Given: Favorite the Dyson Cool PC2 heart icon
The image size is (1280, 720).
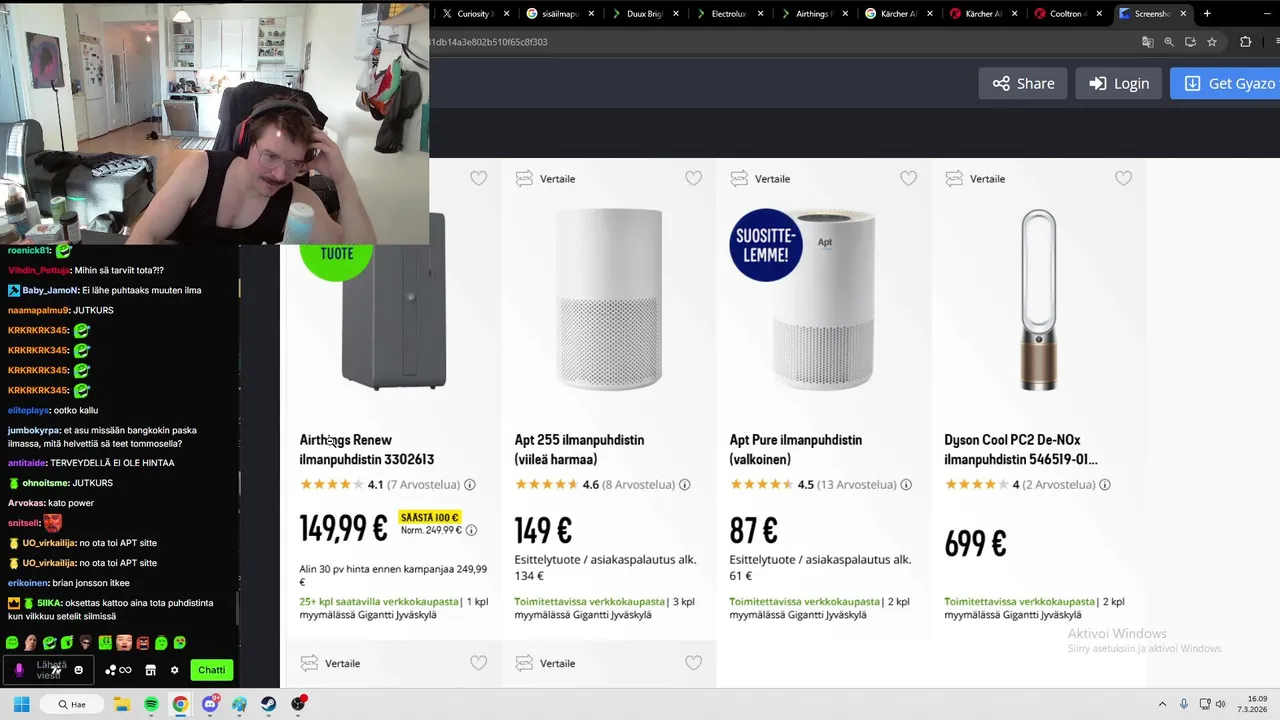Looking at the screenshot, I should [x=1124, y=178].
